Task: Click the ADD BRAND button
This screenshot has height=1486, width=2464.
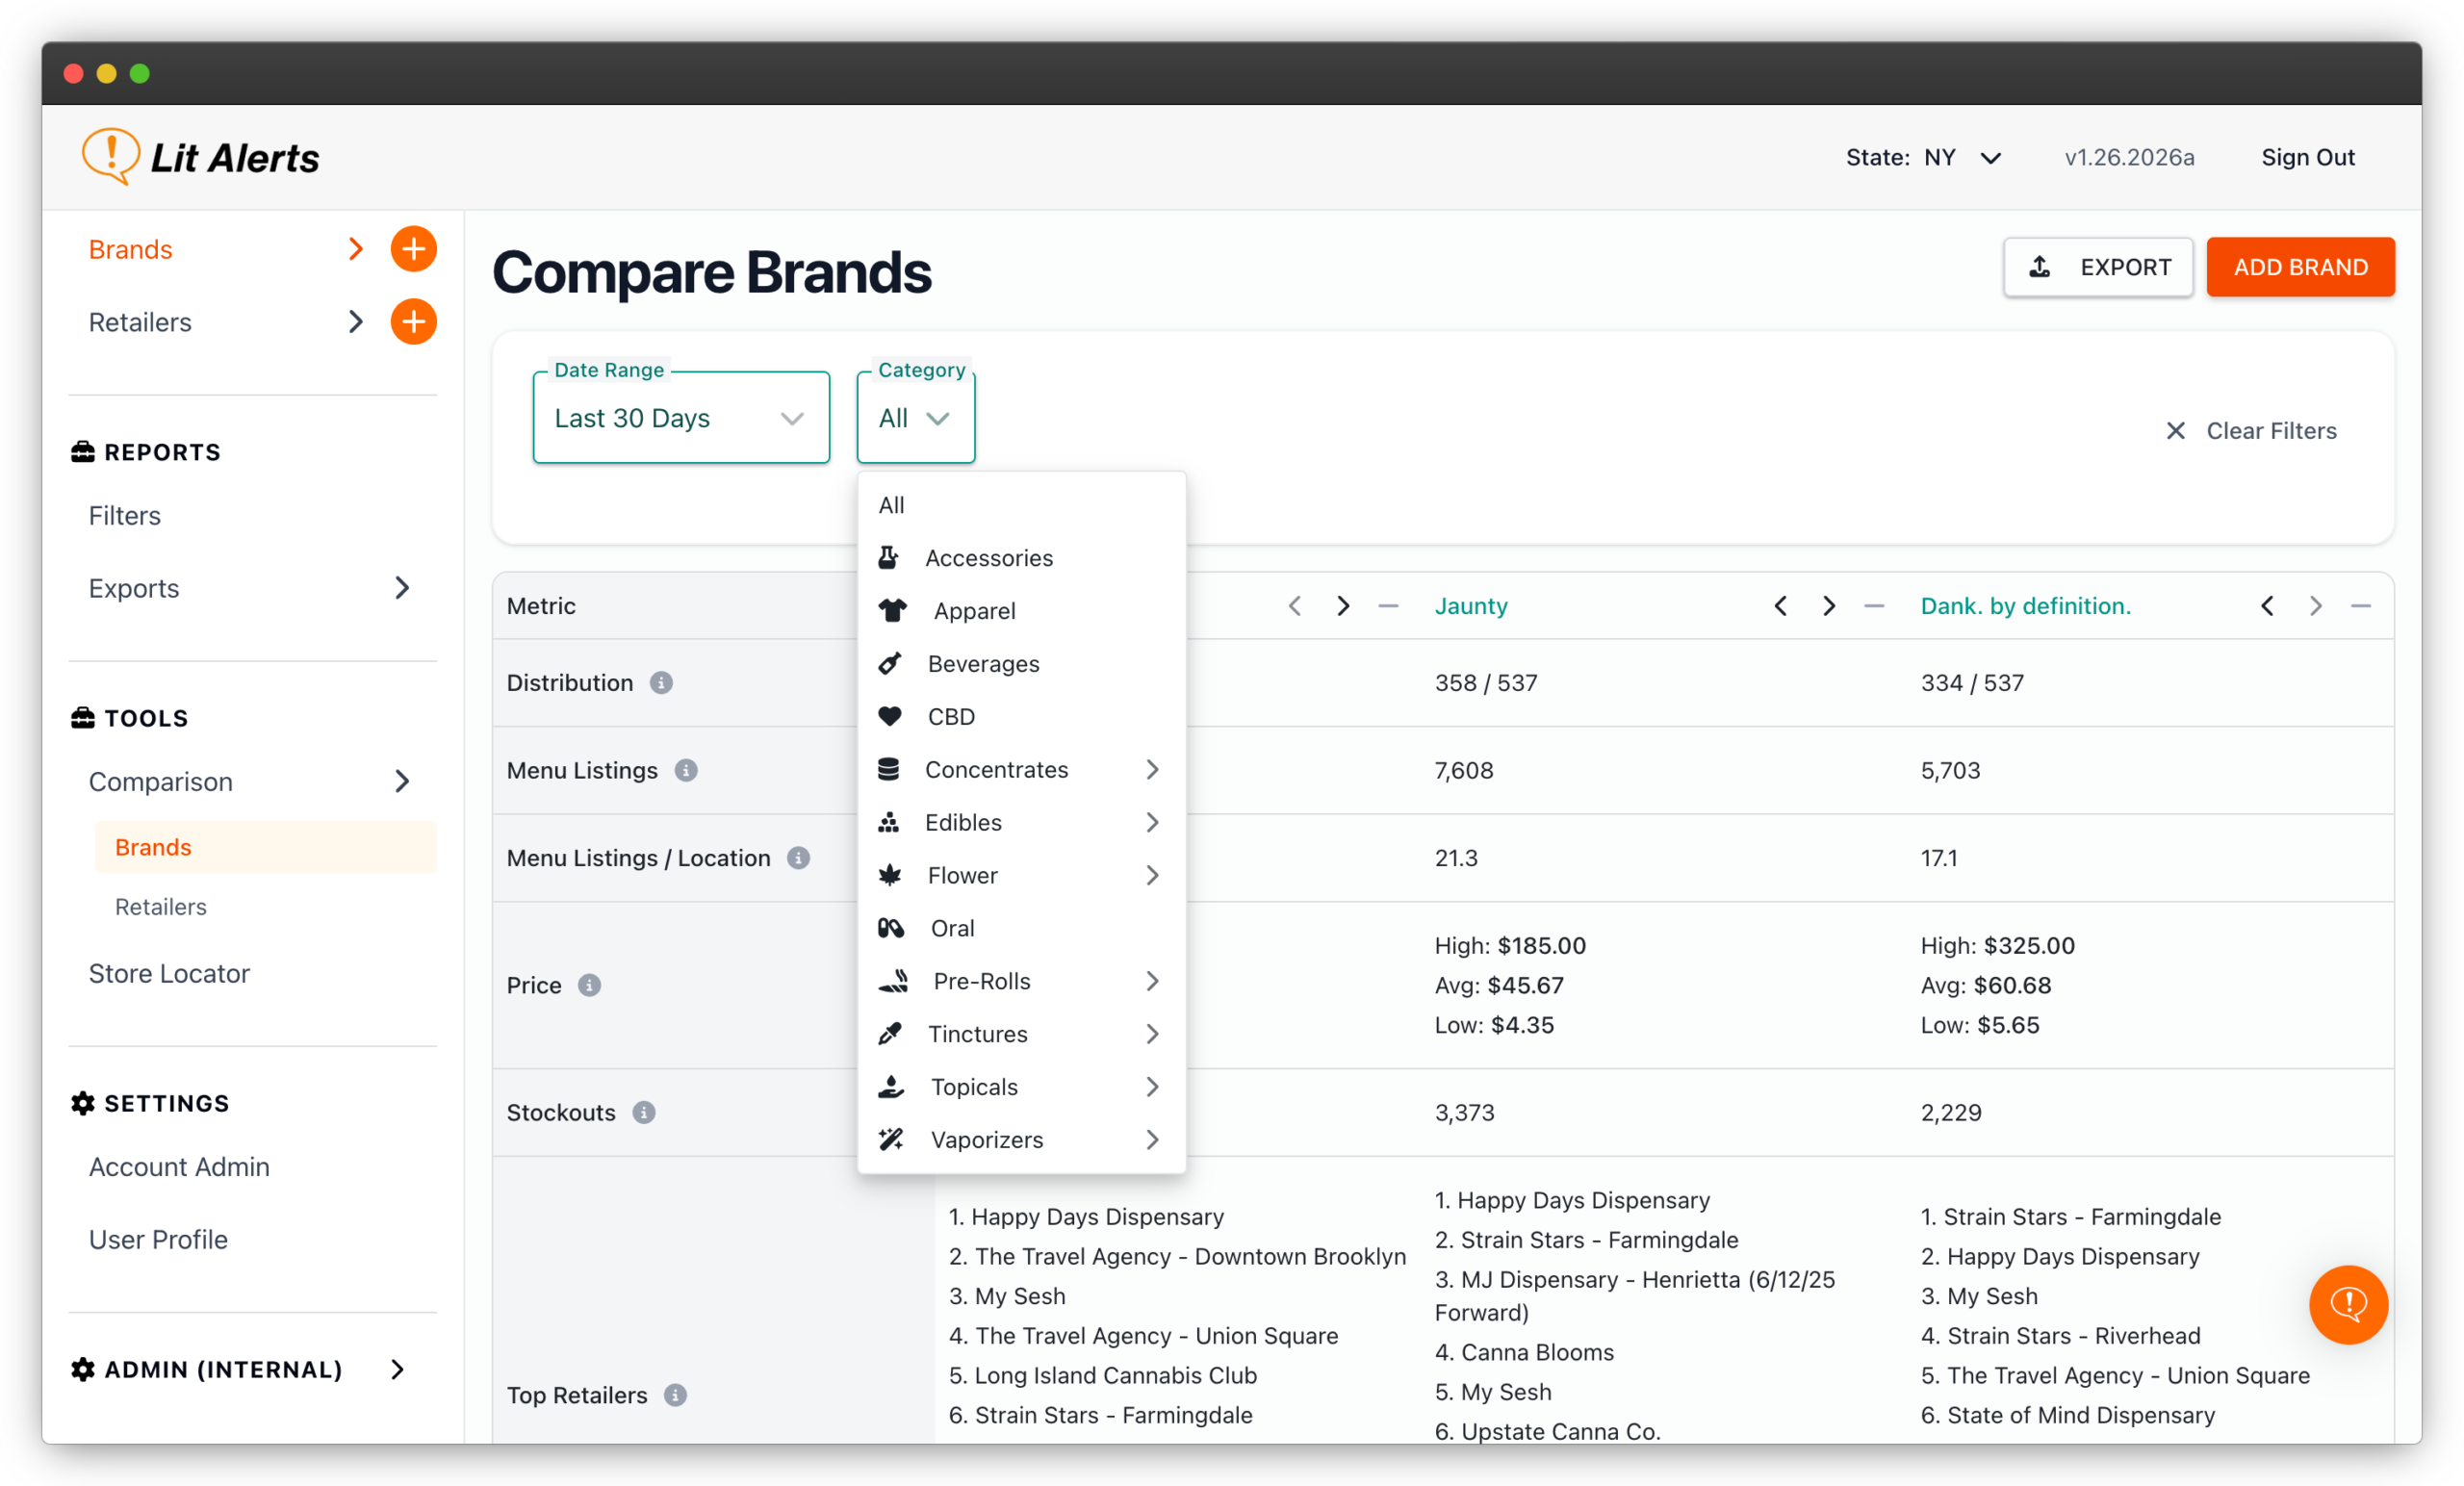Action: (2300, 267)
